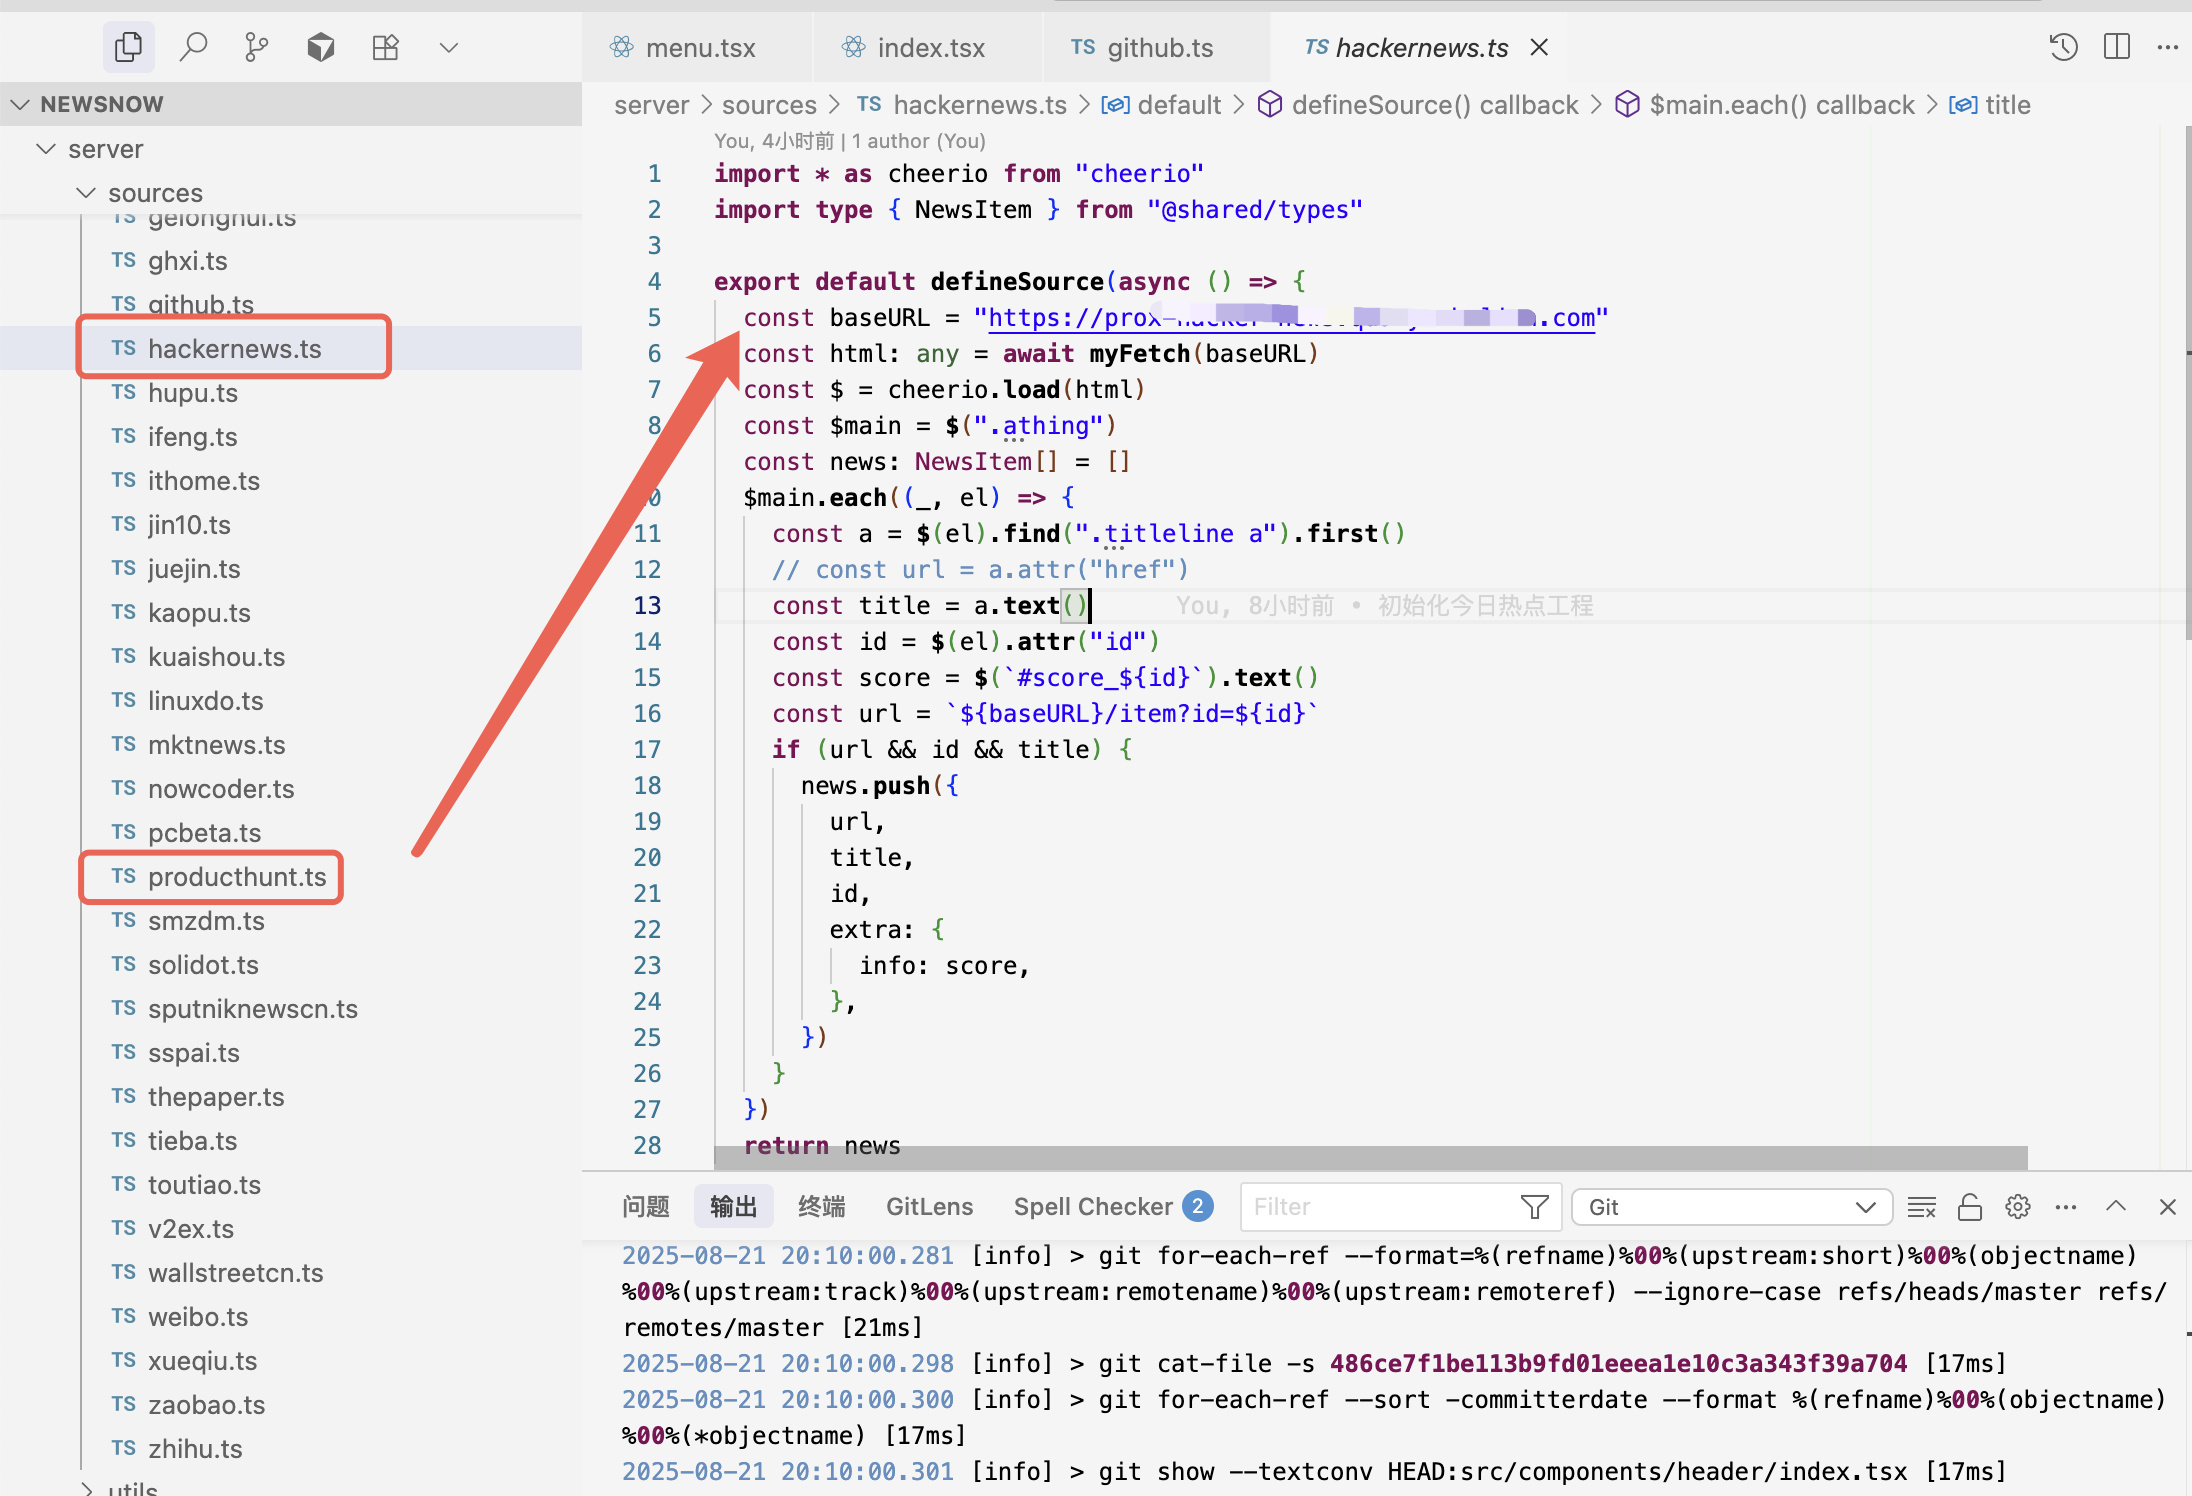The image size is (2192, 1496).
Task: Open the cube-shaped activity bar icon
Action: [321, 47]
